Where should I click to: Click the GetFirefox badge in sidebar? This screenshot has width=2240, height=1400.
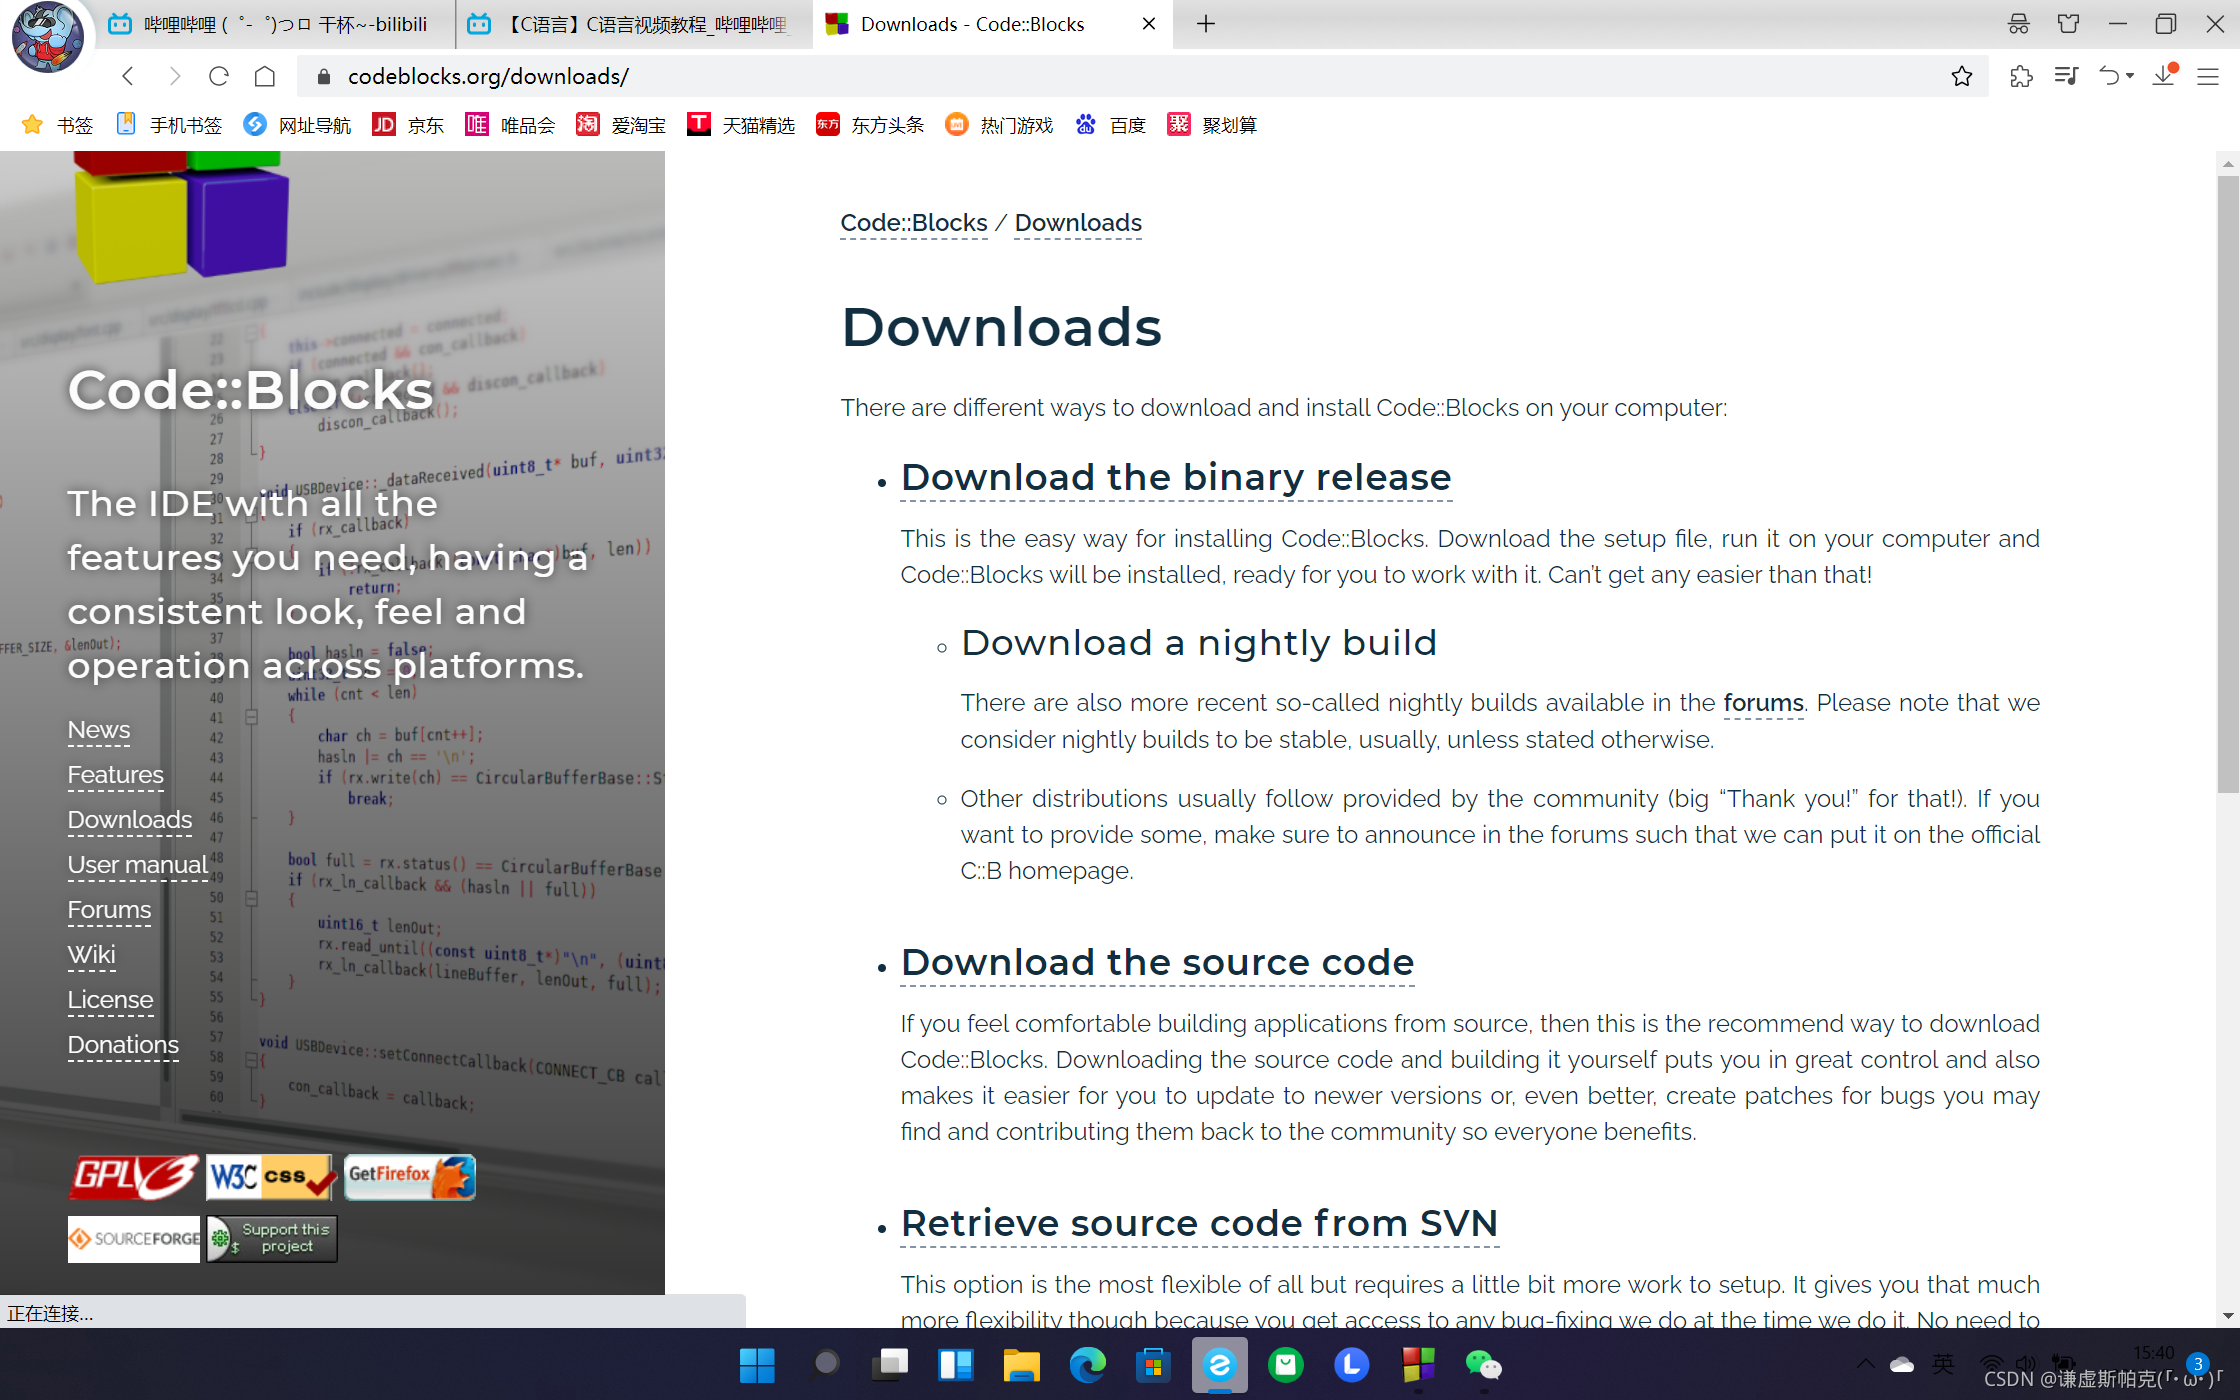click(409, 1176)
